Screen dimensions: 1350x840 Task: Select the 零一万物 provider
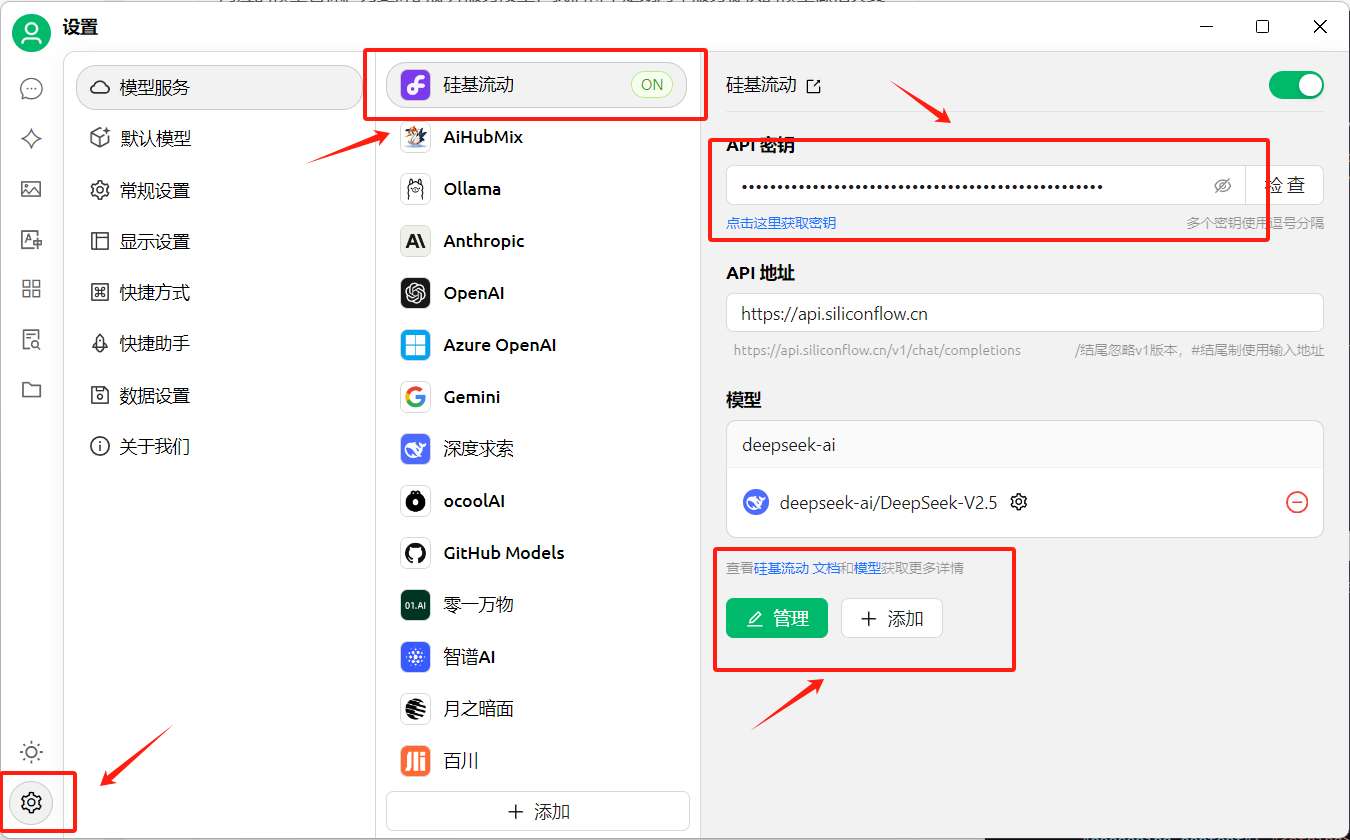537,605
